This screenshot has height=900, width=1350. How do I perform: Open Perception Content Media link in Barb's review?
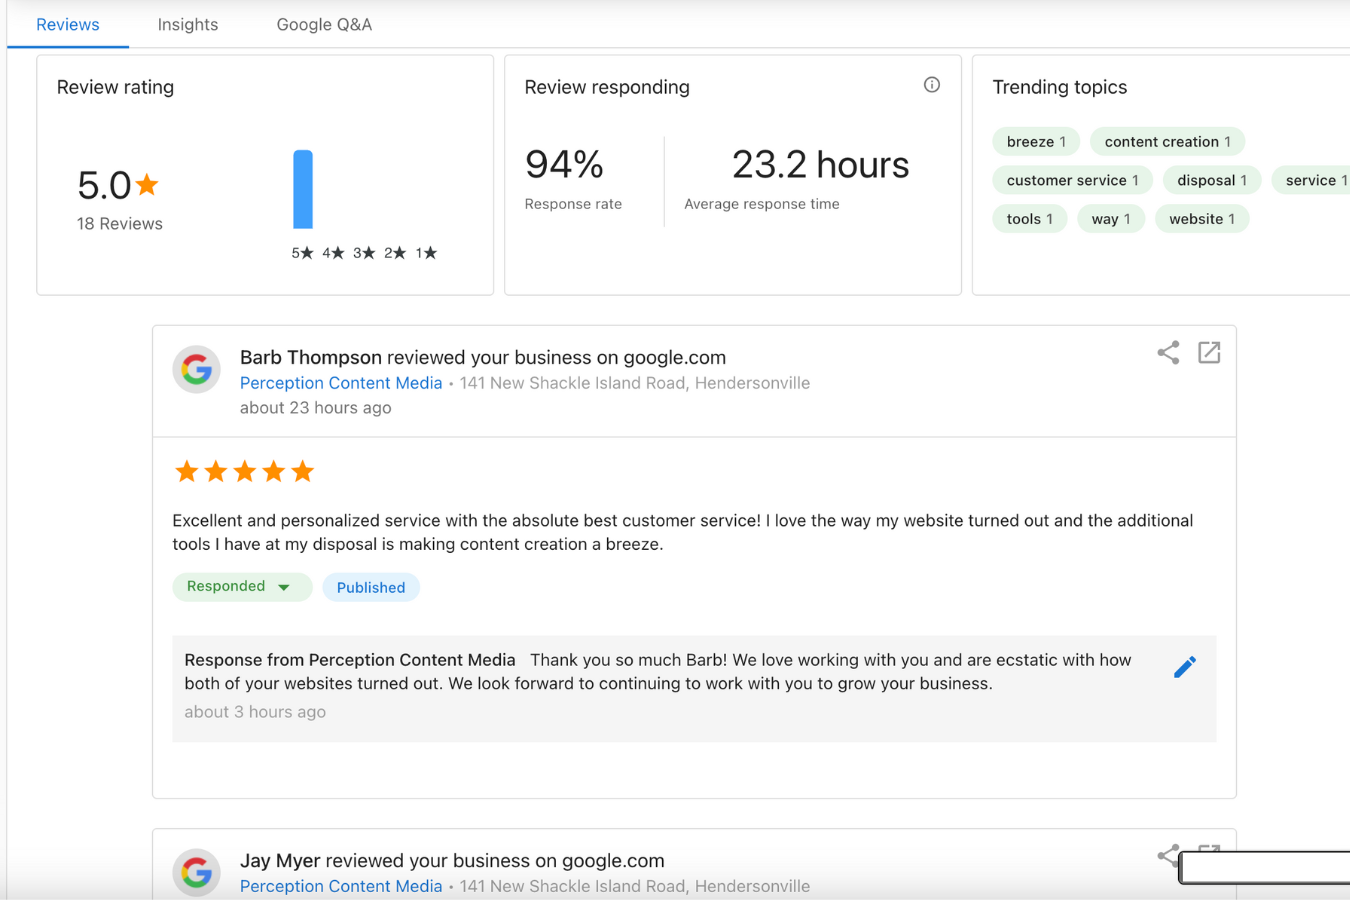point(341,383)
